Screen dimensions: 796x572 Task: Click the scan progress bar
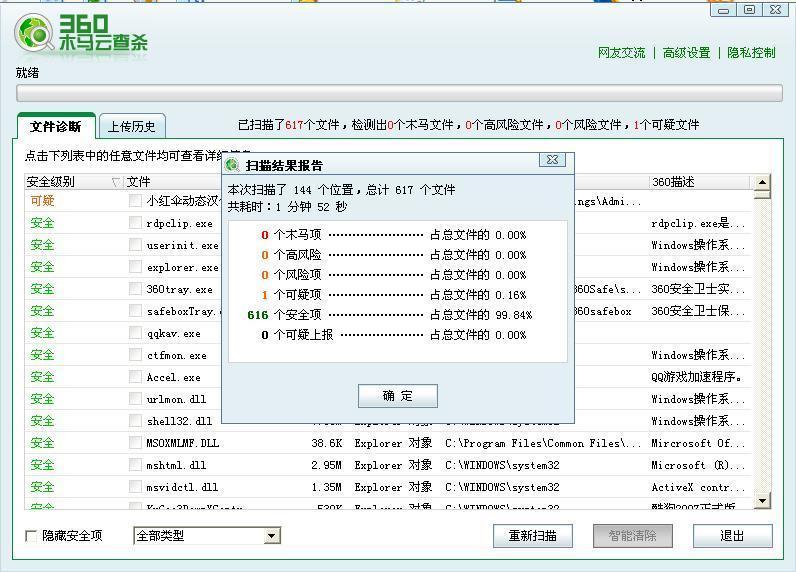399,93
